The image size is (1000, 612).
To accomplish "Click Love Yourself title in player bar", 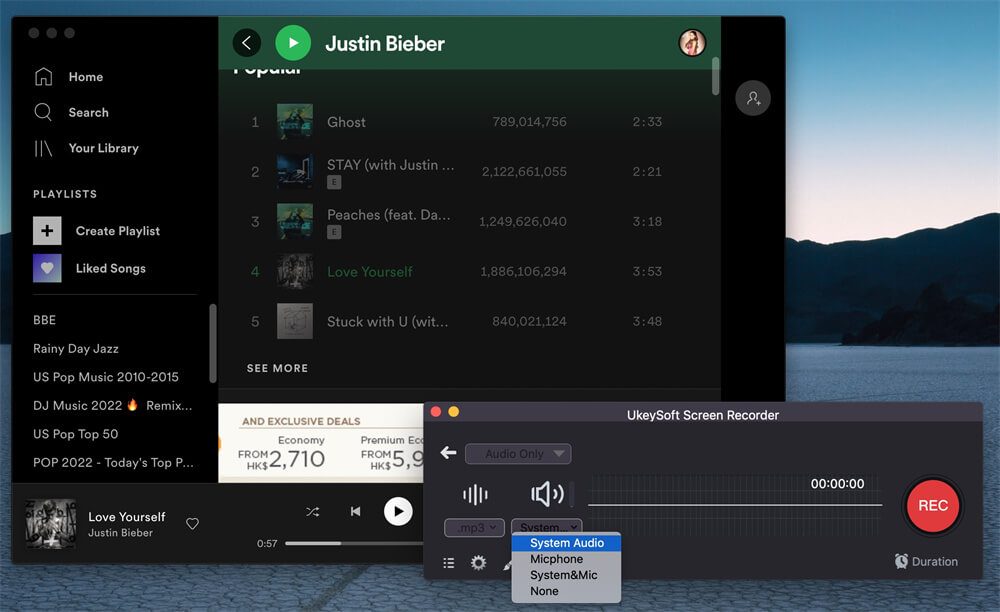I will tap(127, 517).
